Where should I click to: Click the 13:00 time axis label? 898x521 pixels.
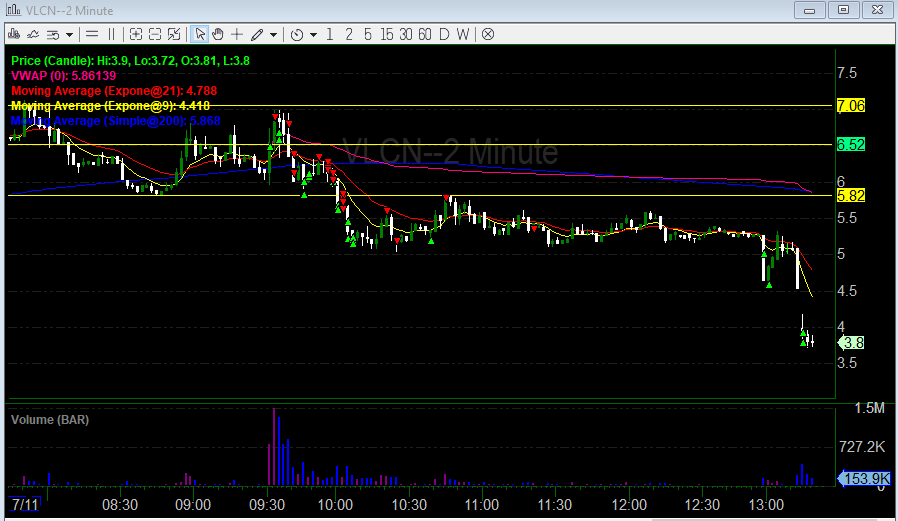[766, 505]
